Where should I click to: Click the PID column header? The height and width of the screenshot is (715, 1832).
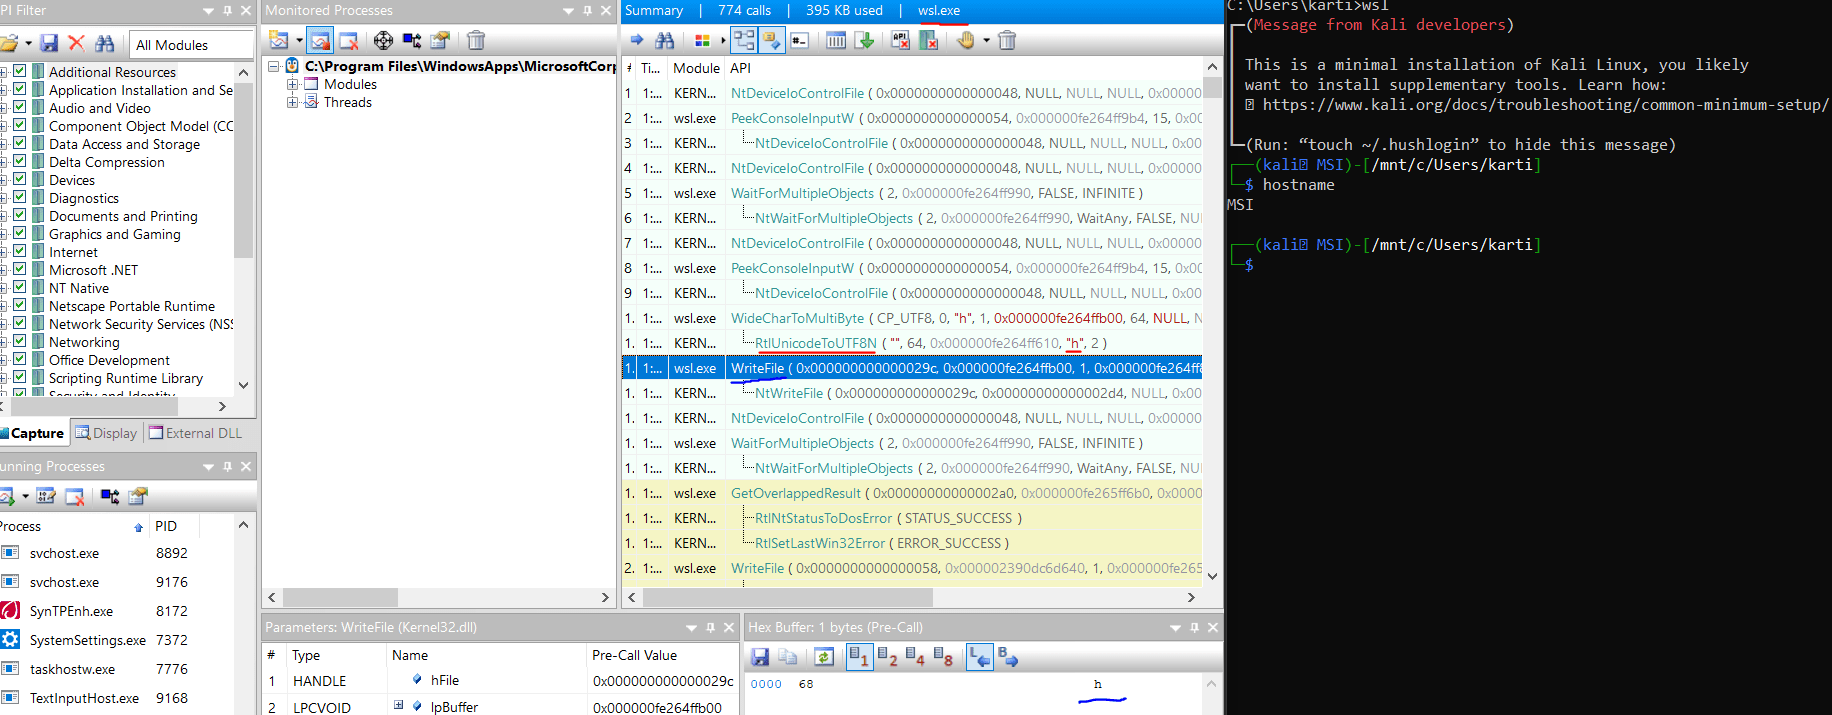coord(166,526)
